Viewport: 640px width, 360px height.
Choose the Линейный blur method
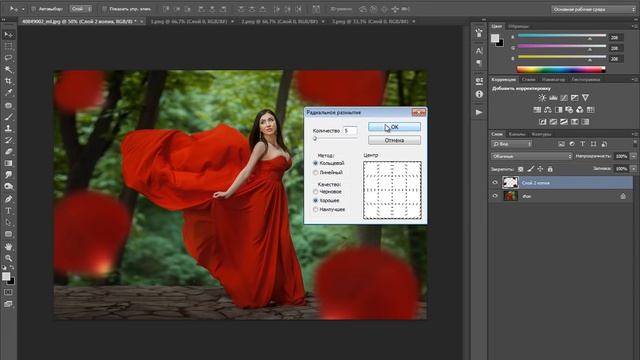pos(316,173)
